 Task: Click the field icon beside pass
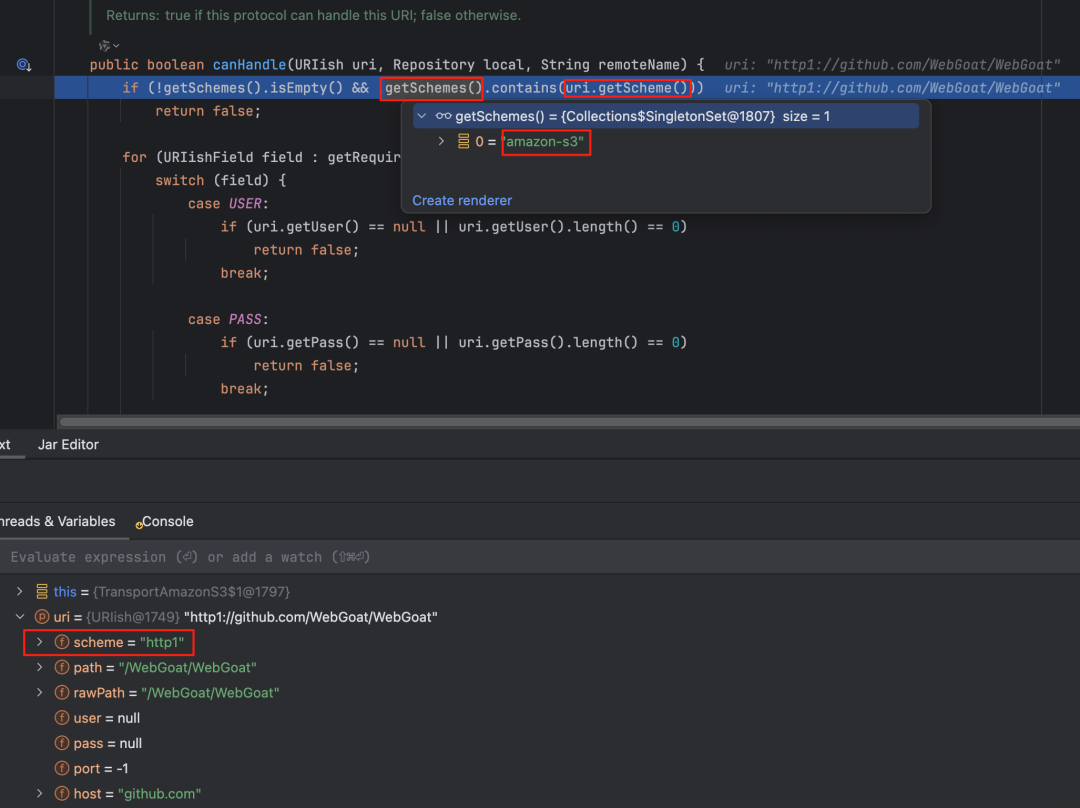[62, 743]
